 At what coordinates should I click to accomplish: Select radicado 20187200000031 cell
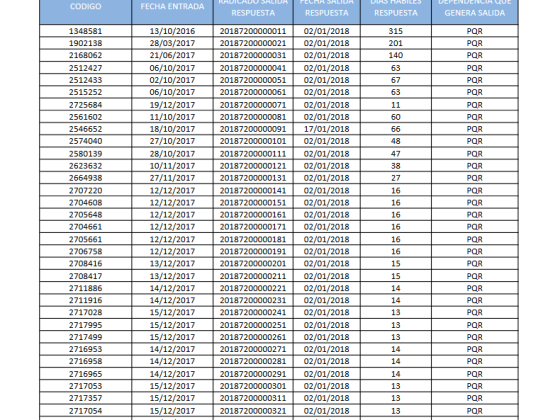pos(253,55)
